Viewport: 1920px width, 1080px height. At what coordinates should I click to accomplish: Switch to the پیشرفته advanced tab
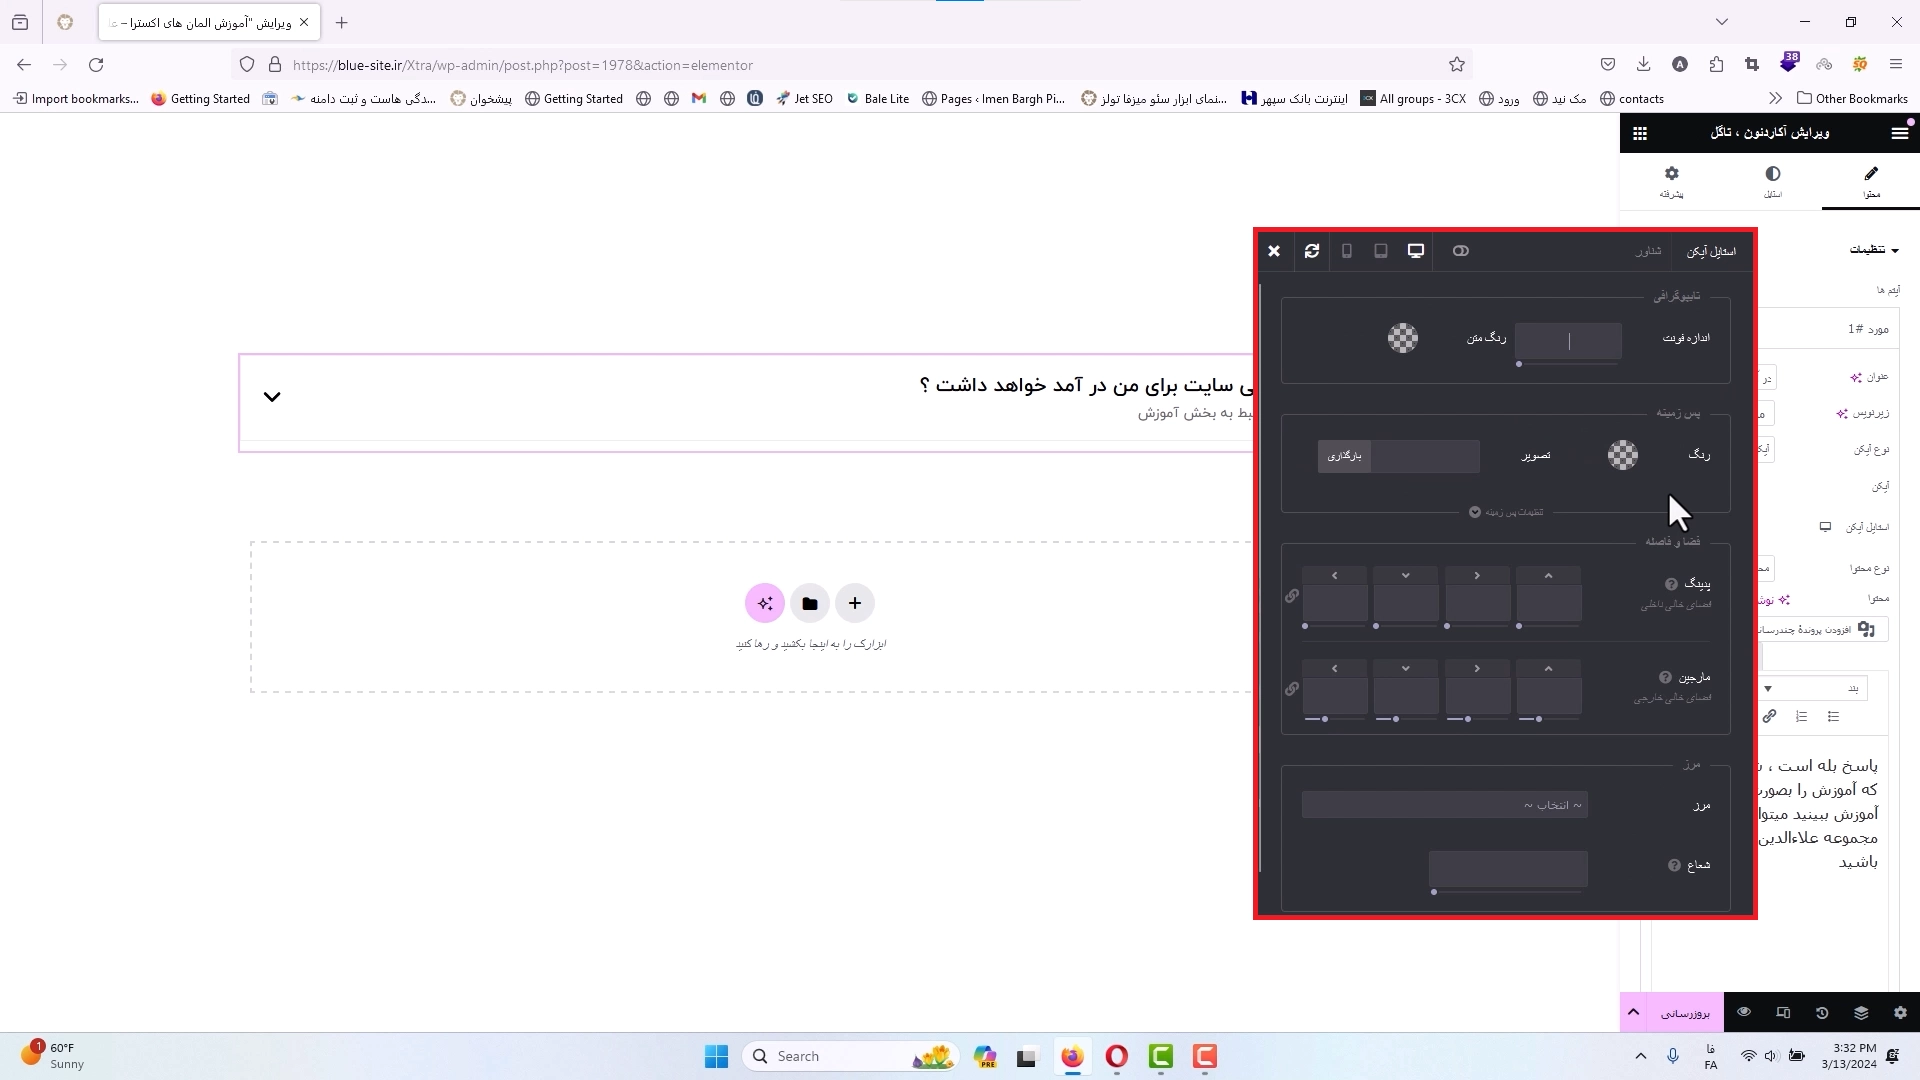pyautogui.click(x=1672, y=181)
